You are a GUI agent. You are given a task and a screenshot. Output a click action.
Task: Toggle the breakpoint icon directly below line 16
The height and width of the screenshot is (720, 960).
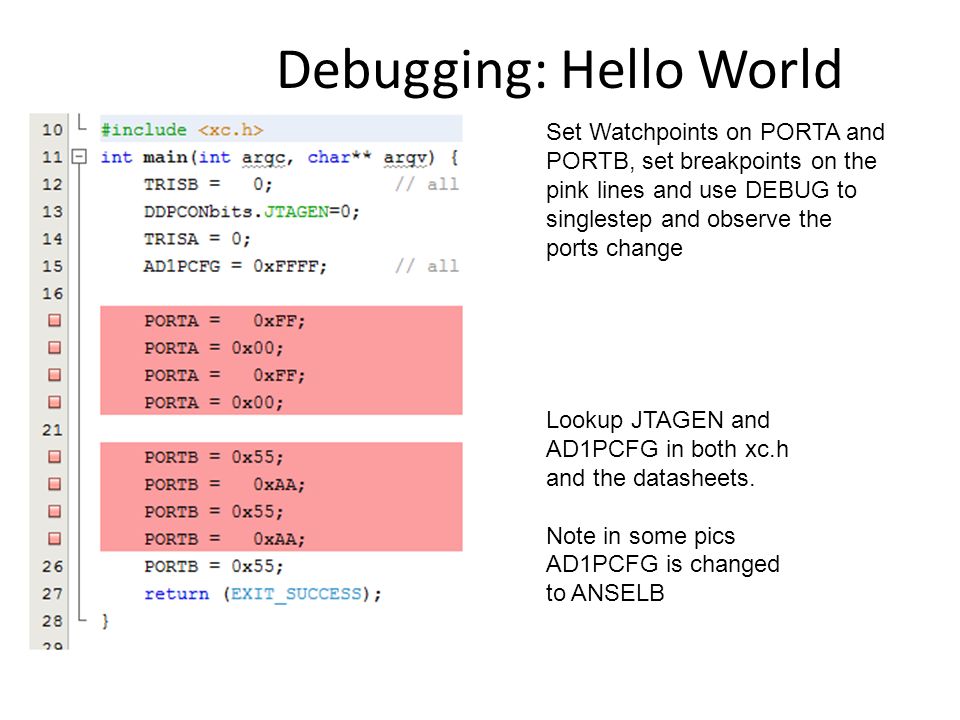click(54, 320)
